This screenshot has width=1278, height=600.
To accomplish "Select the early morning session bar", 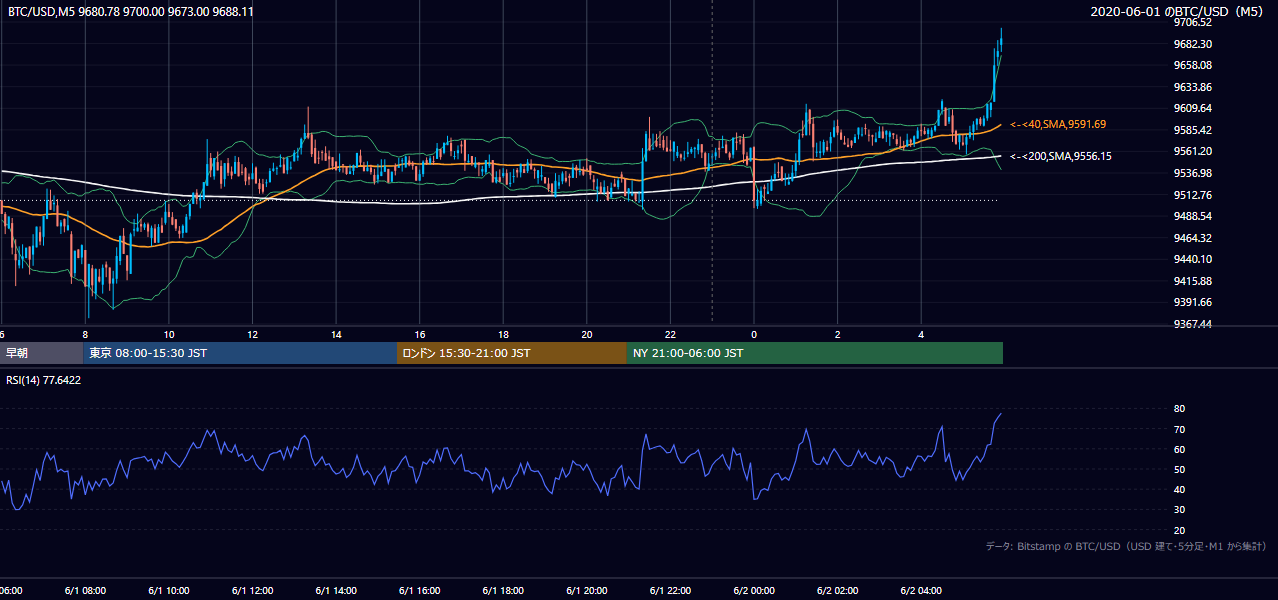I will point(41,353).
